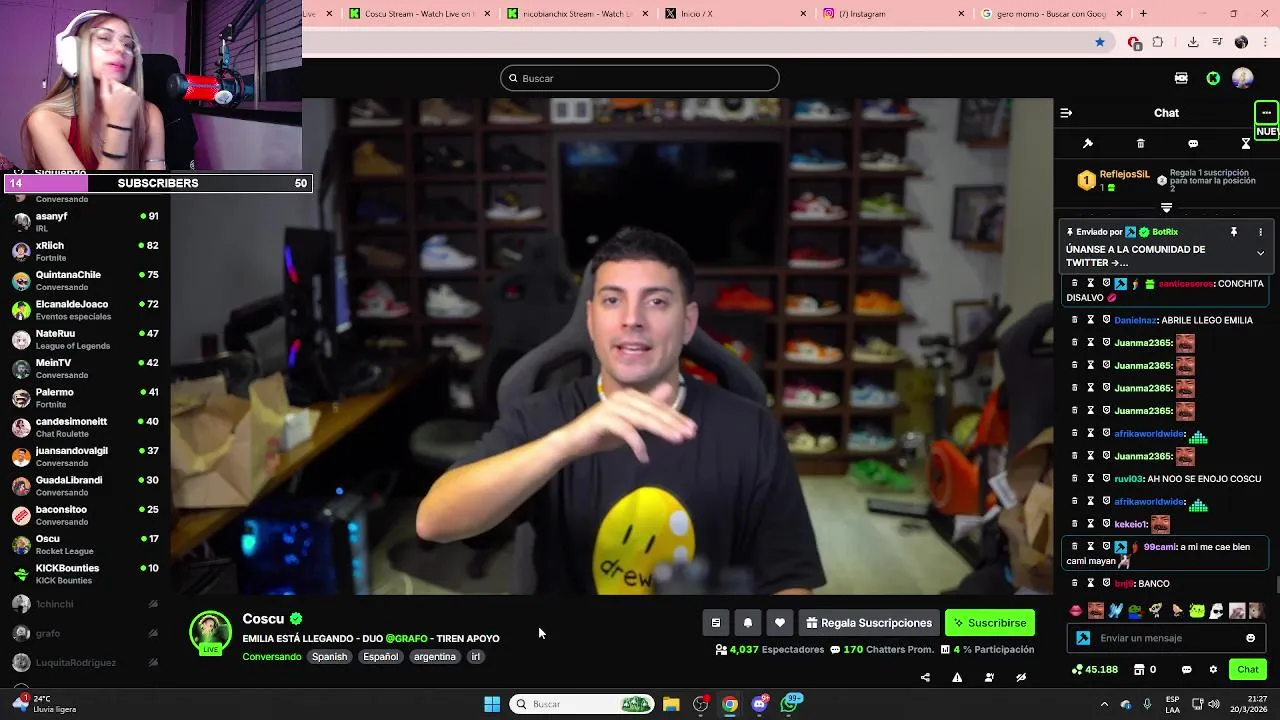Click the Windows taskbar search box
The height and width of the screenshot is (720, 1280).
click(581, 704)
